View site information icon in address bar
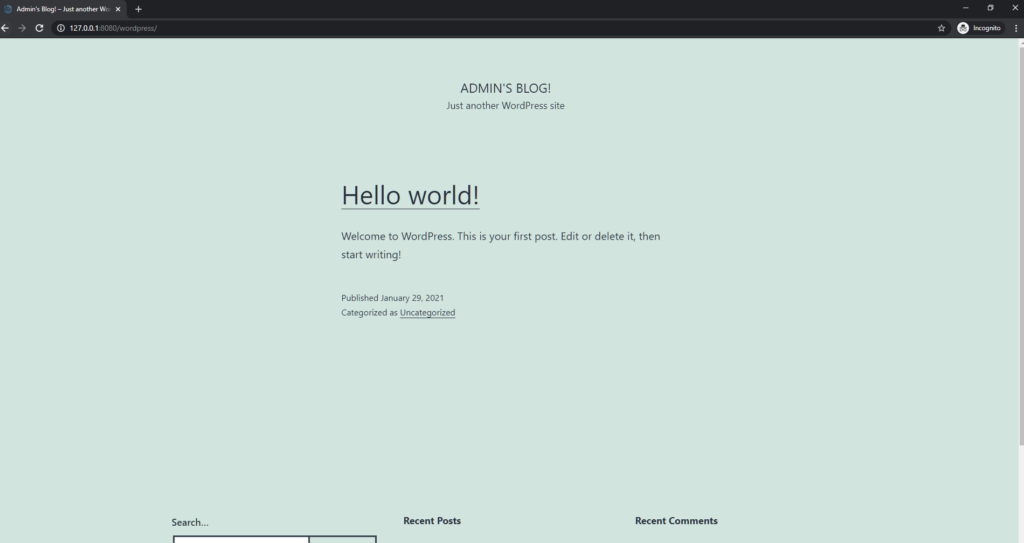Viewport: 1024px width, 543px height. (60, 28)
